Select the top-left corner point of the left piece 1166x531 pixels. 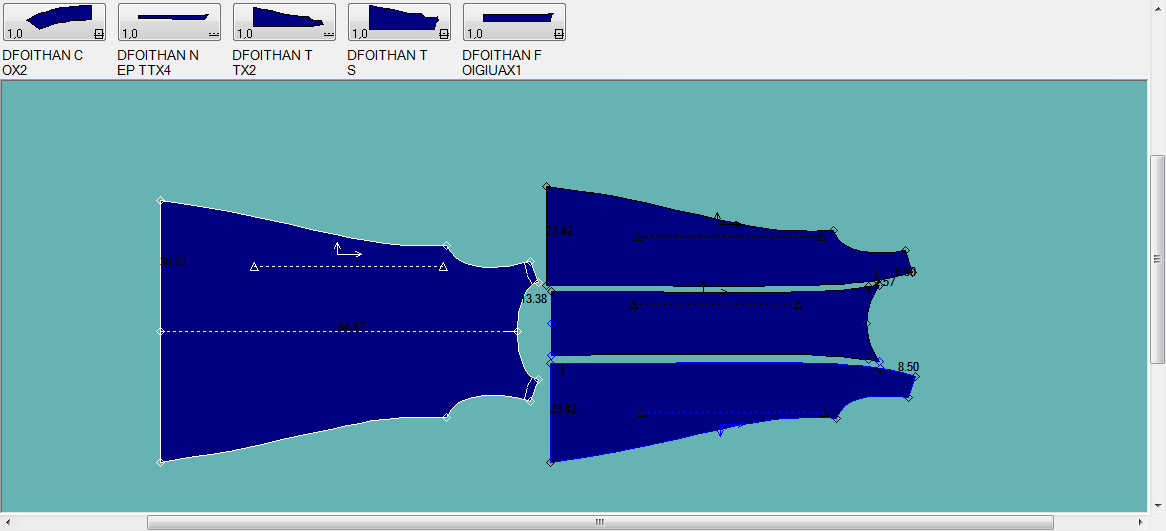coord(161,201)
